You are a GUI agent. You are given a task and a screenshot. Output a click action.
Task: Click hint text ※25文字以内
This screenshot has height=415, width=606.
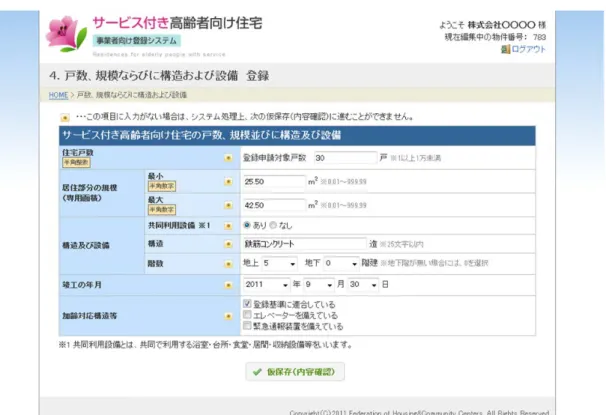401,244
